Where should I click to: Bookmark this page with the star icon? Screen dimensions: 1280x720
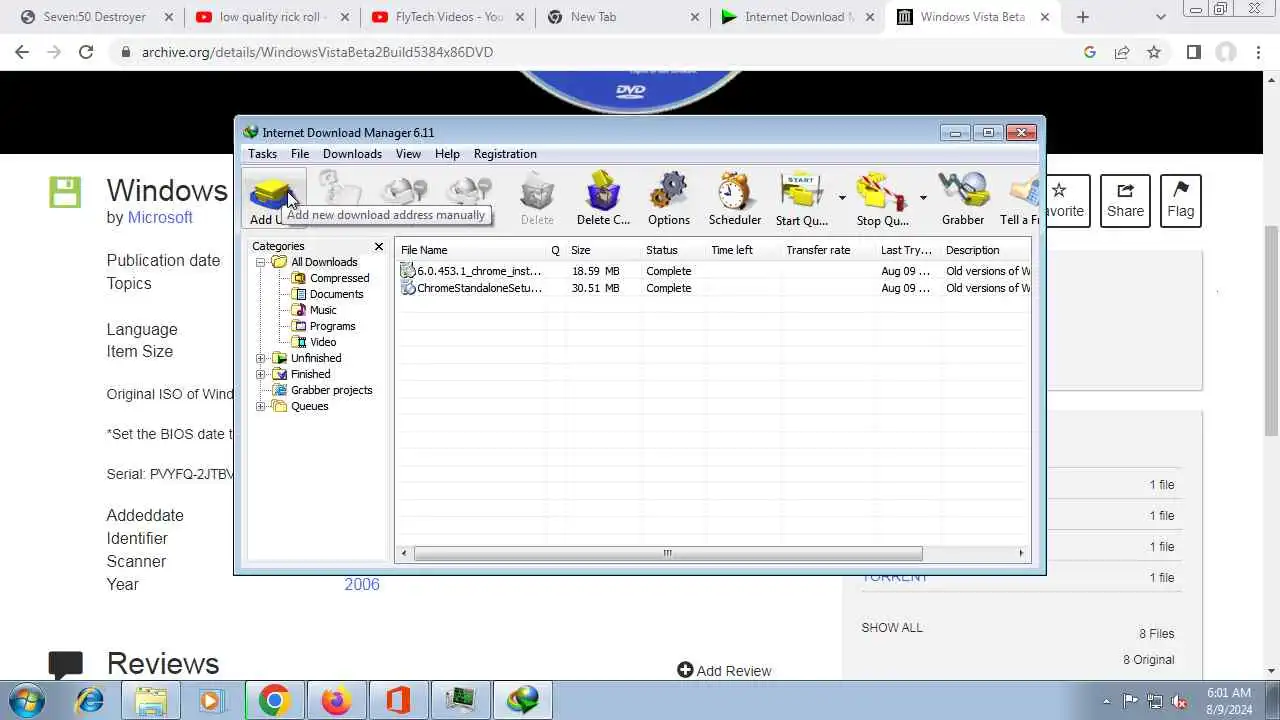1154,52
